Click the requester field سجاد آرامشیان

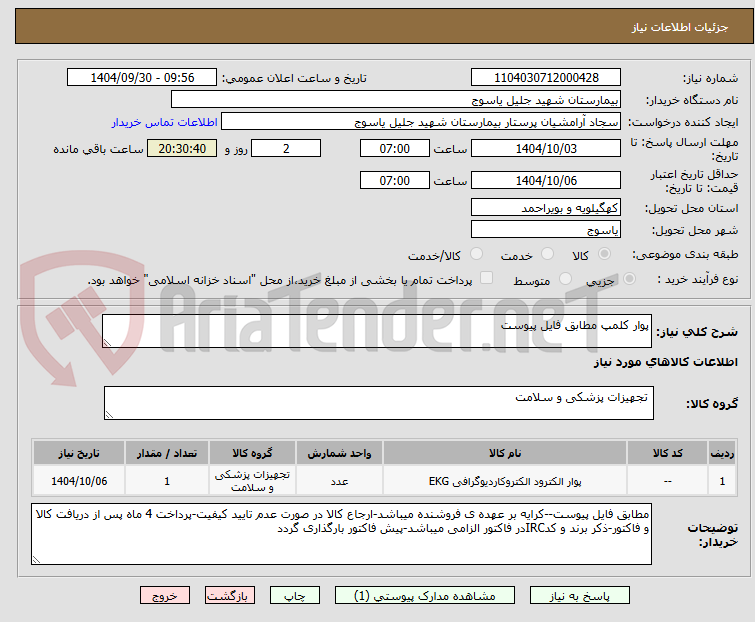click(421, 122)
